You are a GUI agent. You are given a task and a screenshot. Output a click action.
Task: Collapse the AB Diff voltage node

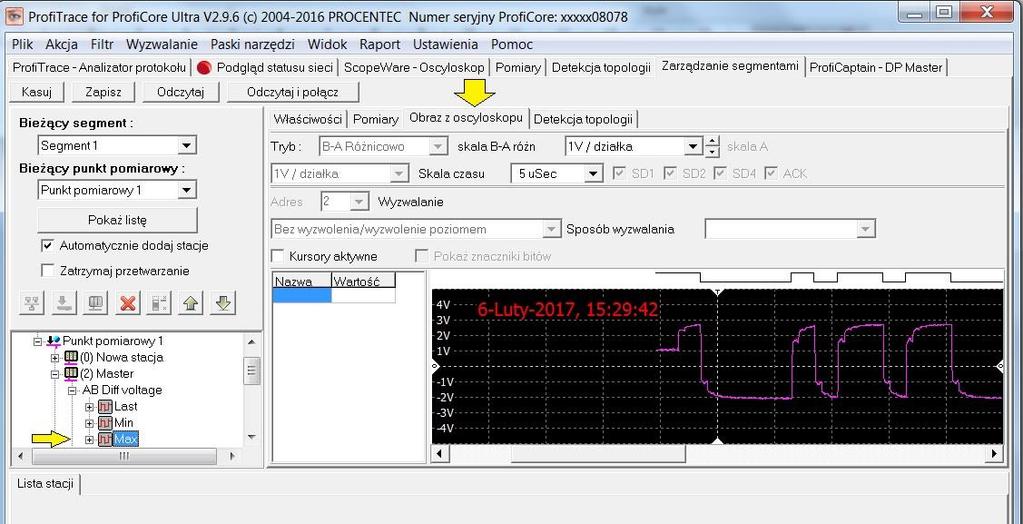tap(72, 390)
